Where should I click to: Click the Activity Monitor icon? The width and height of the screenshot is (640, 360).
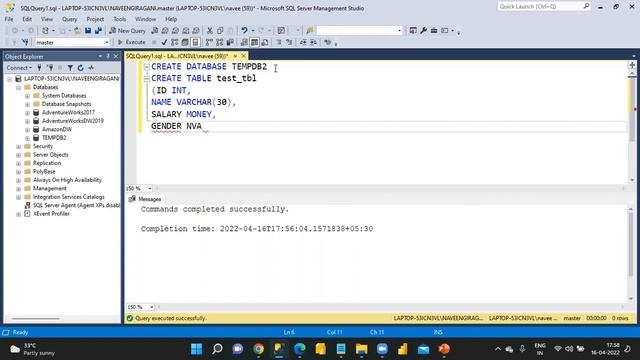pos(91,68)
